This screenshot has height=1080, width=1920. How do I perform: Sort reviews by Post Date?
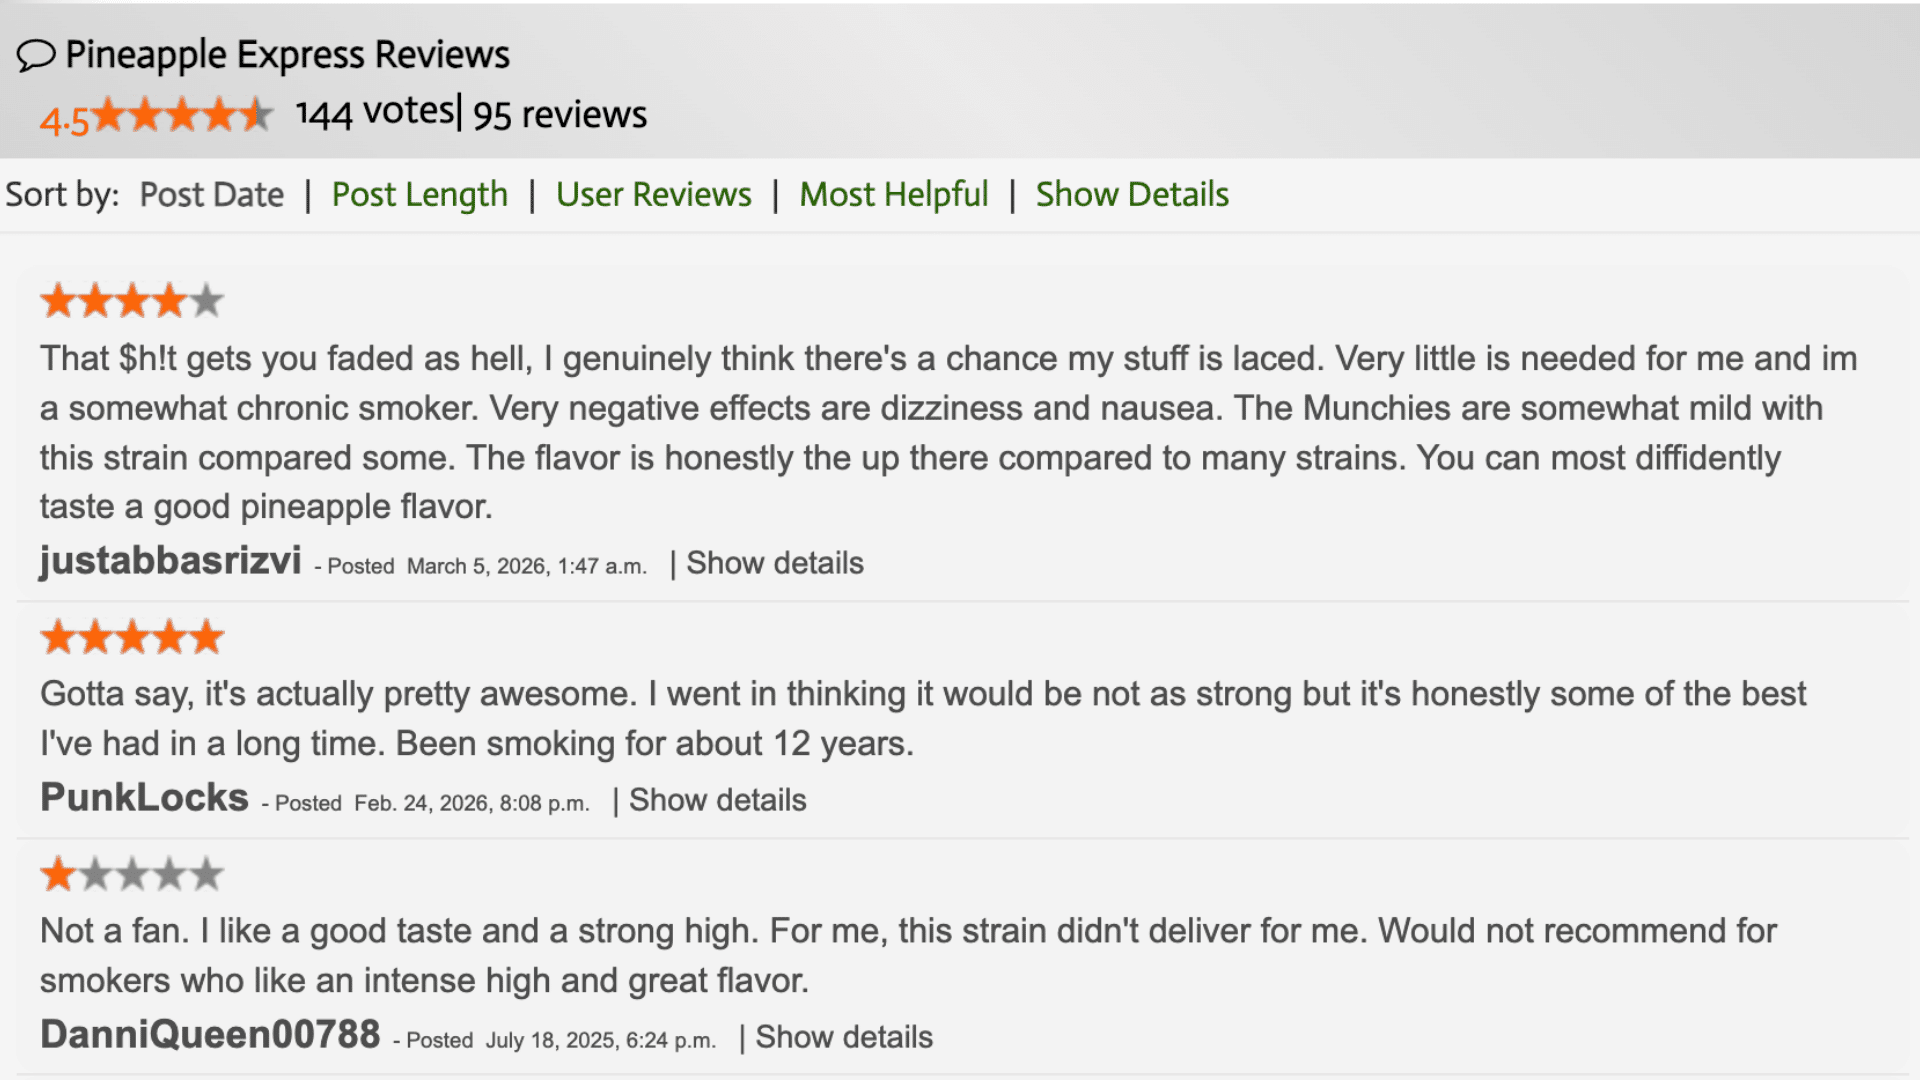point(211,194)
